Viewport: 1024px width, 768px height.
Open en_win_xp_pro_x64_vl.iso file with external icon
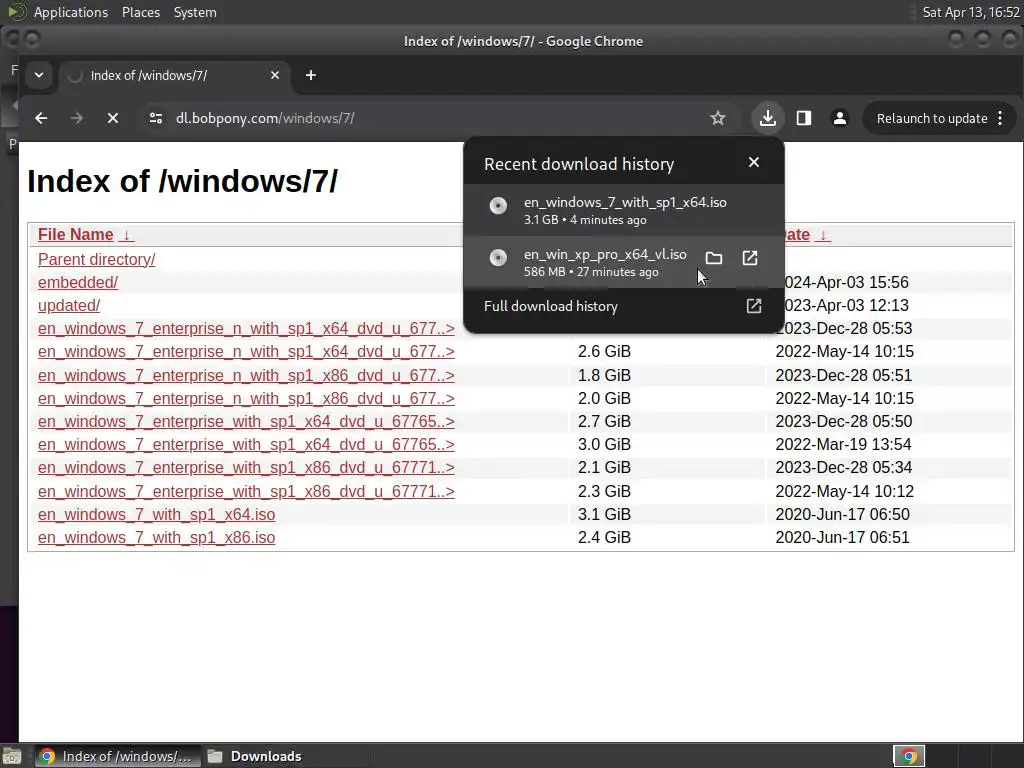(x=750, y=258)
